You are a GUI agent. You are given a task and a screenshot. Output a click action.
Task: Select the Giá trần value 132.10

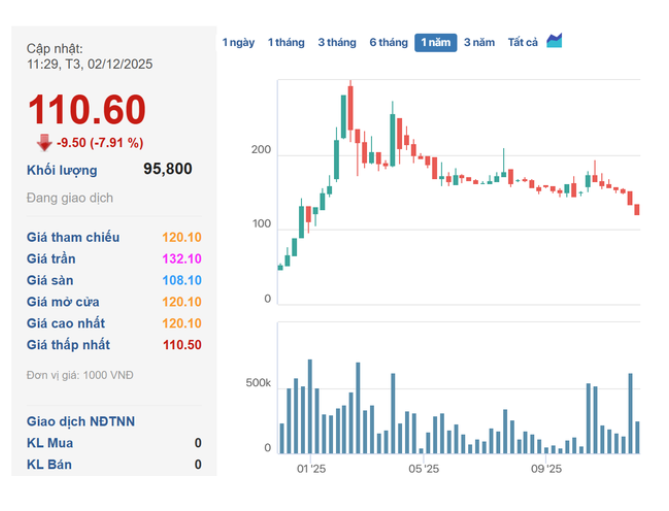tap(182, 259)
